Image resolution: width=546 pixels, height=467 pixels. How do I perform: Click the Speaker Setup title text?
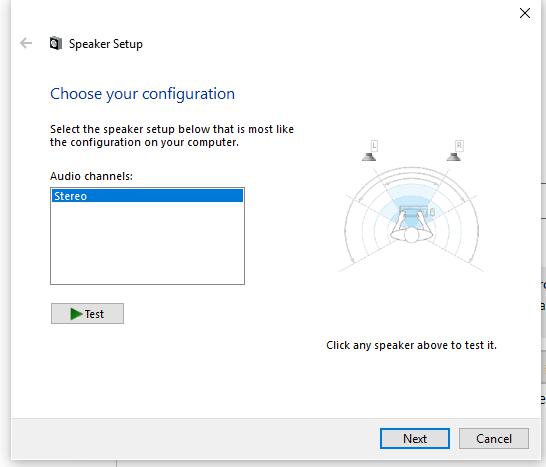tap(106, 44)
